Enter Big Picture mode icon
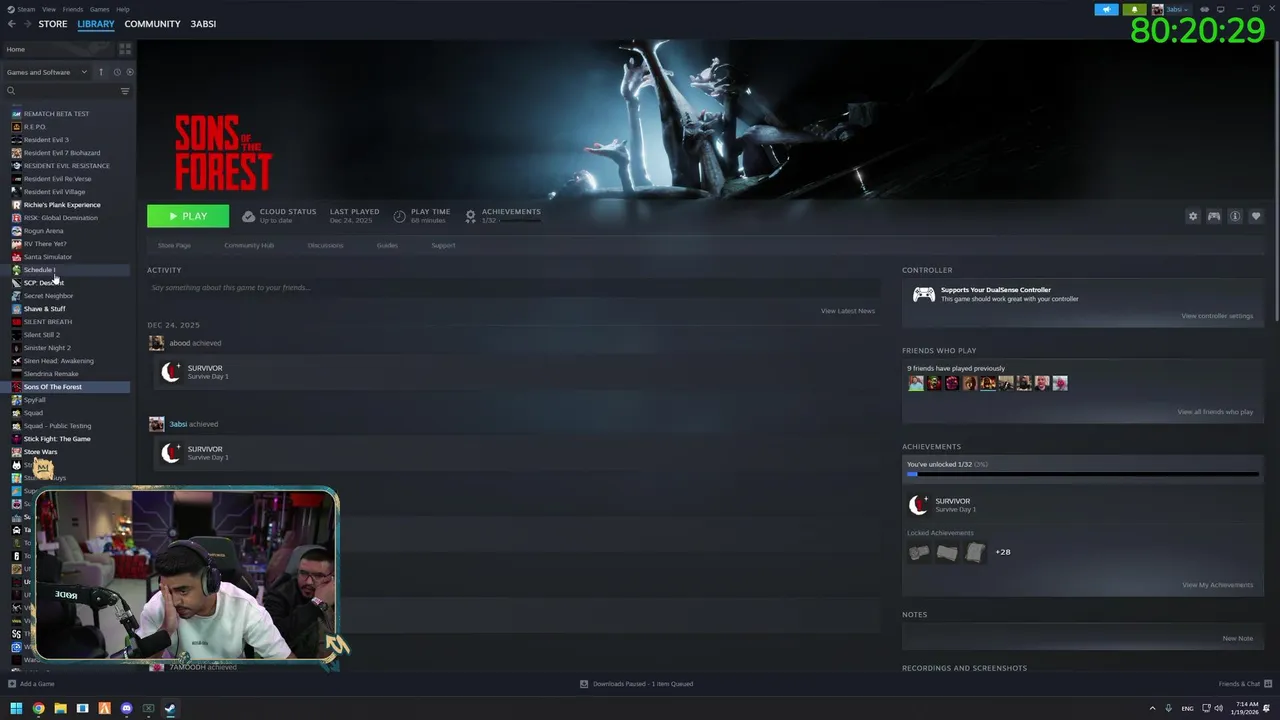This screenshot has height=720, width=1280. point(1220,9)
